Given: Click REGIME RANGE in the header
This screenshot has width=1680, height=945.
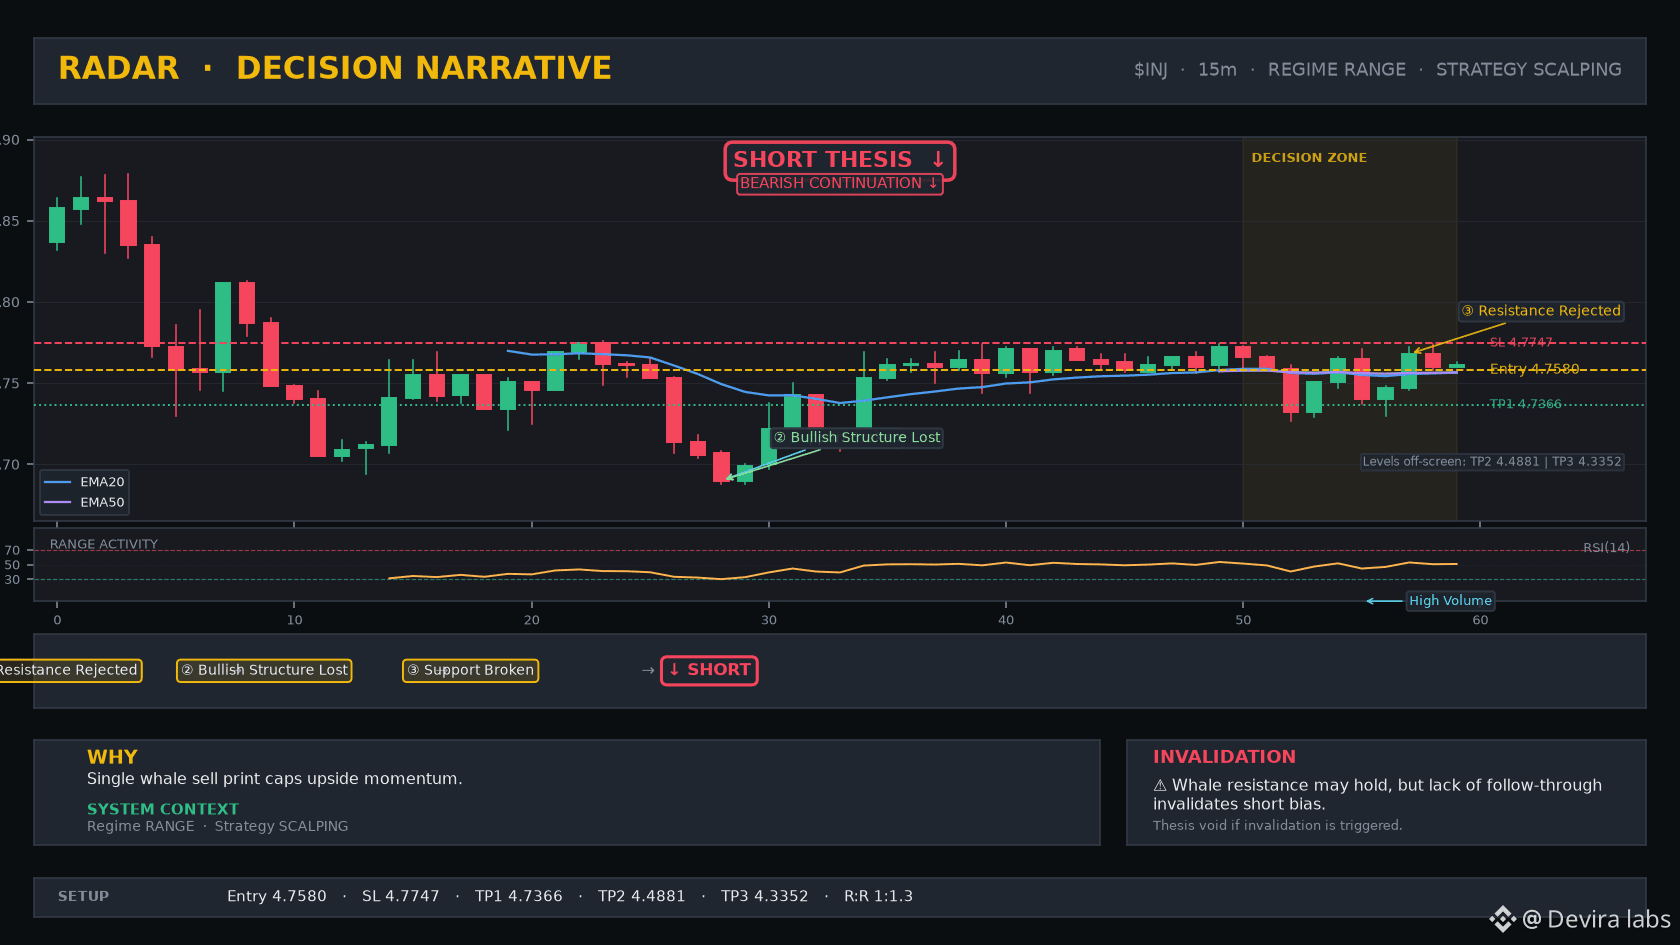Looking at the screenshot, I should click(x=1336, y=70).
